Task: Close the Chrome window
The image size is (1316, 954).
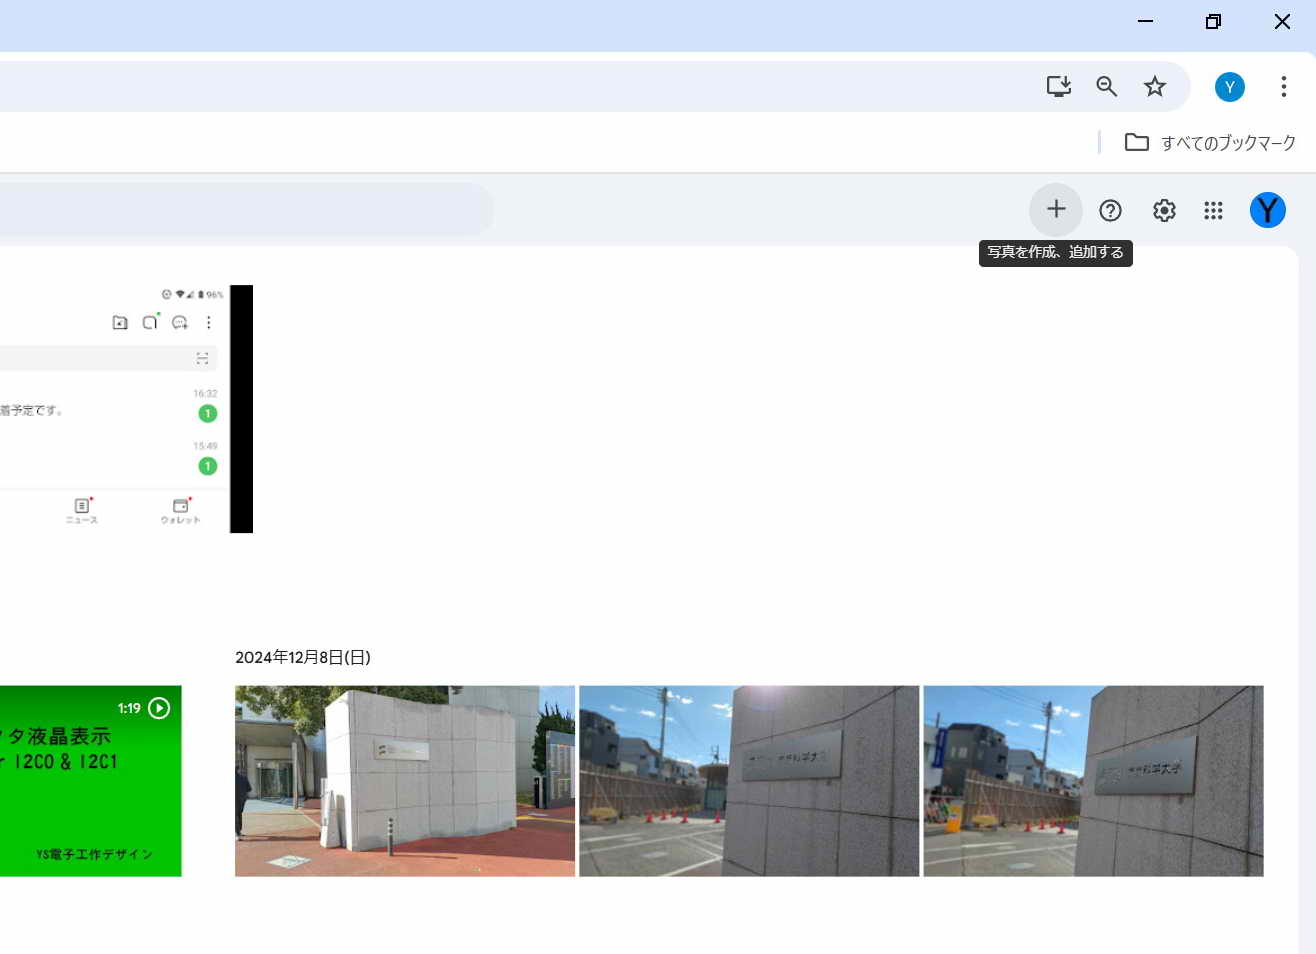Action: (x=1282, y=21)
